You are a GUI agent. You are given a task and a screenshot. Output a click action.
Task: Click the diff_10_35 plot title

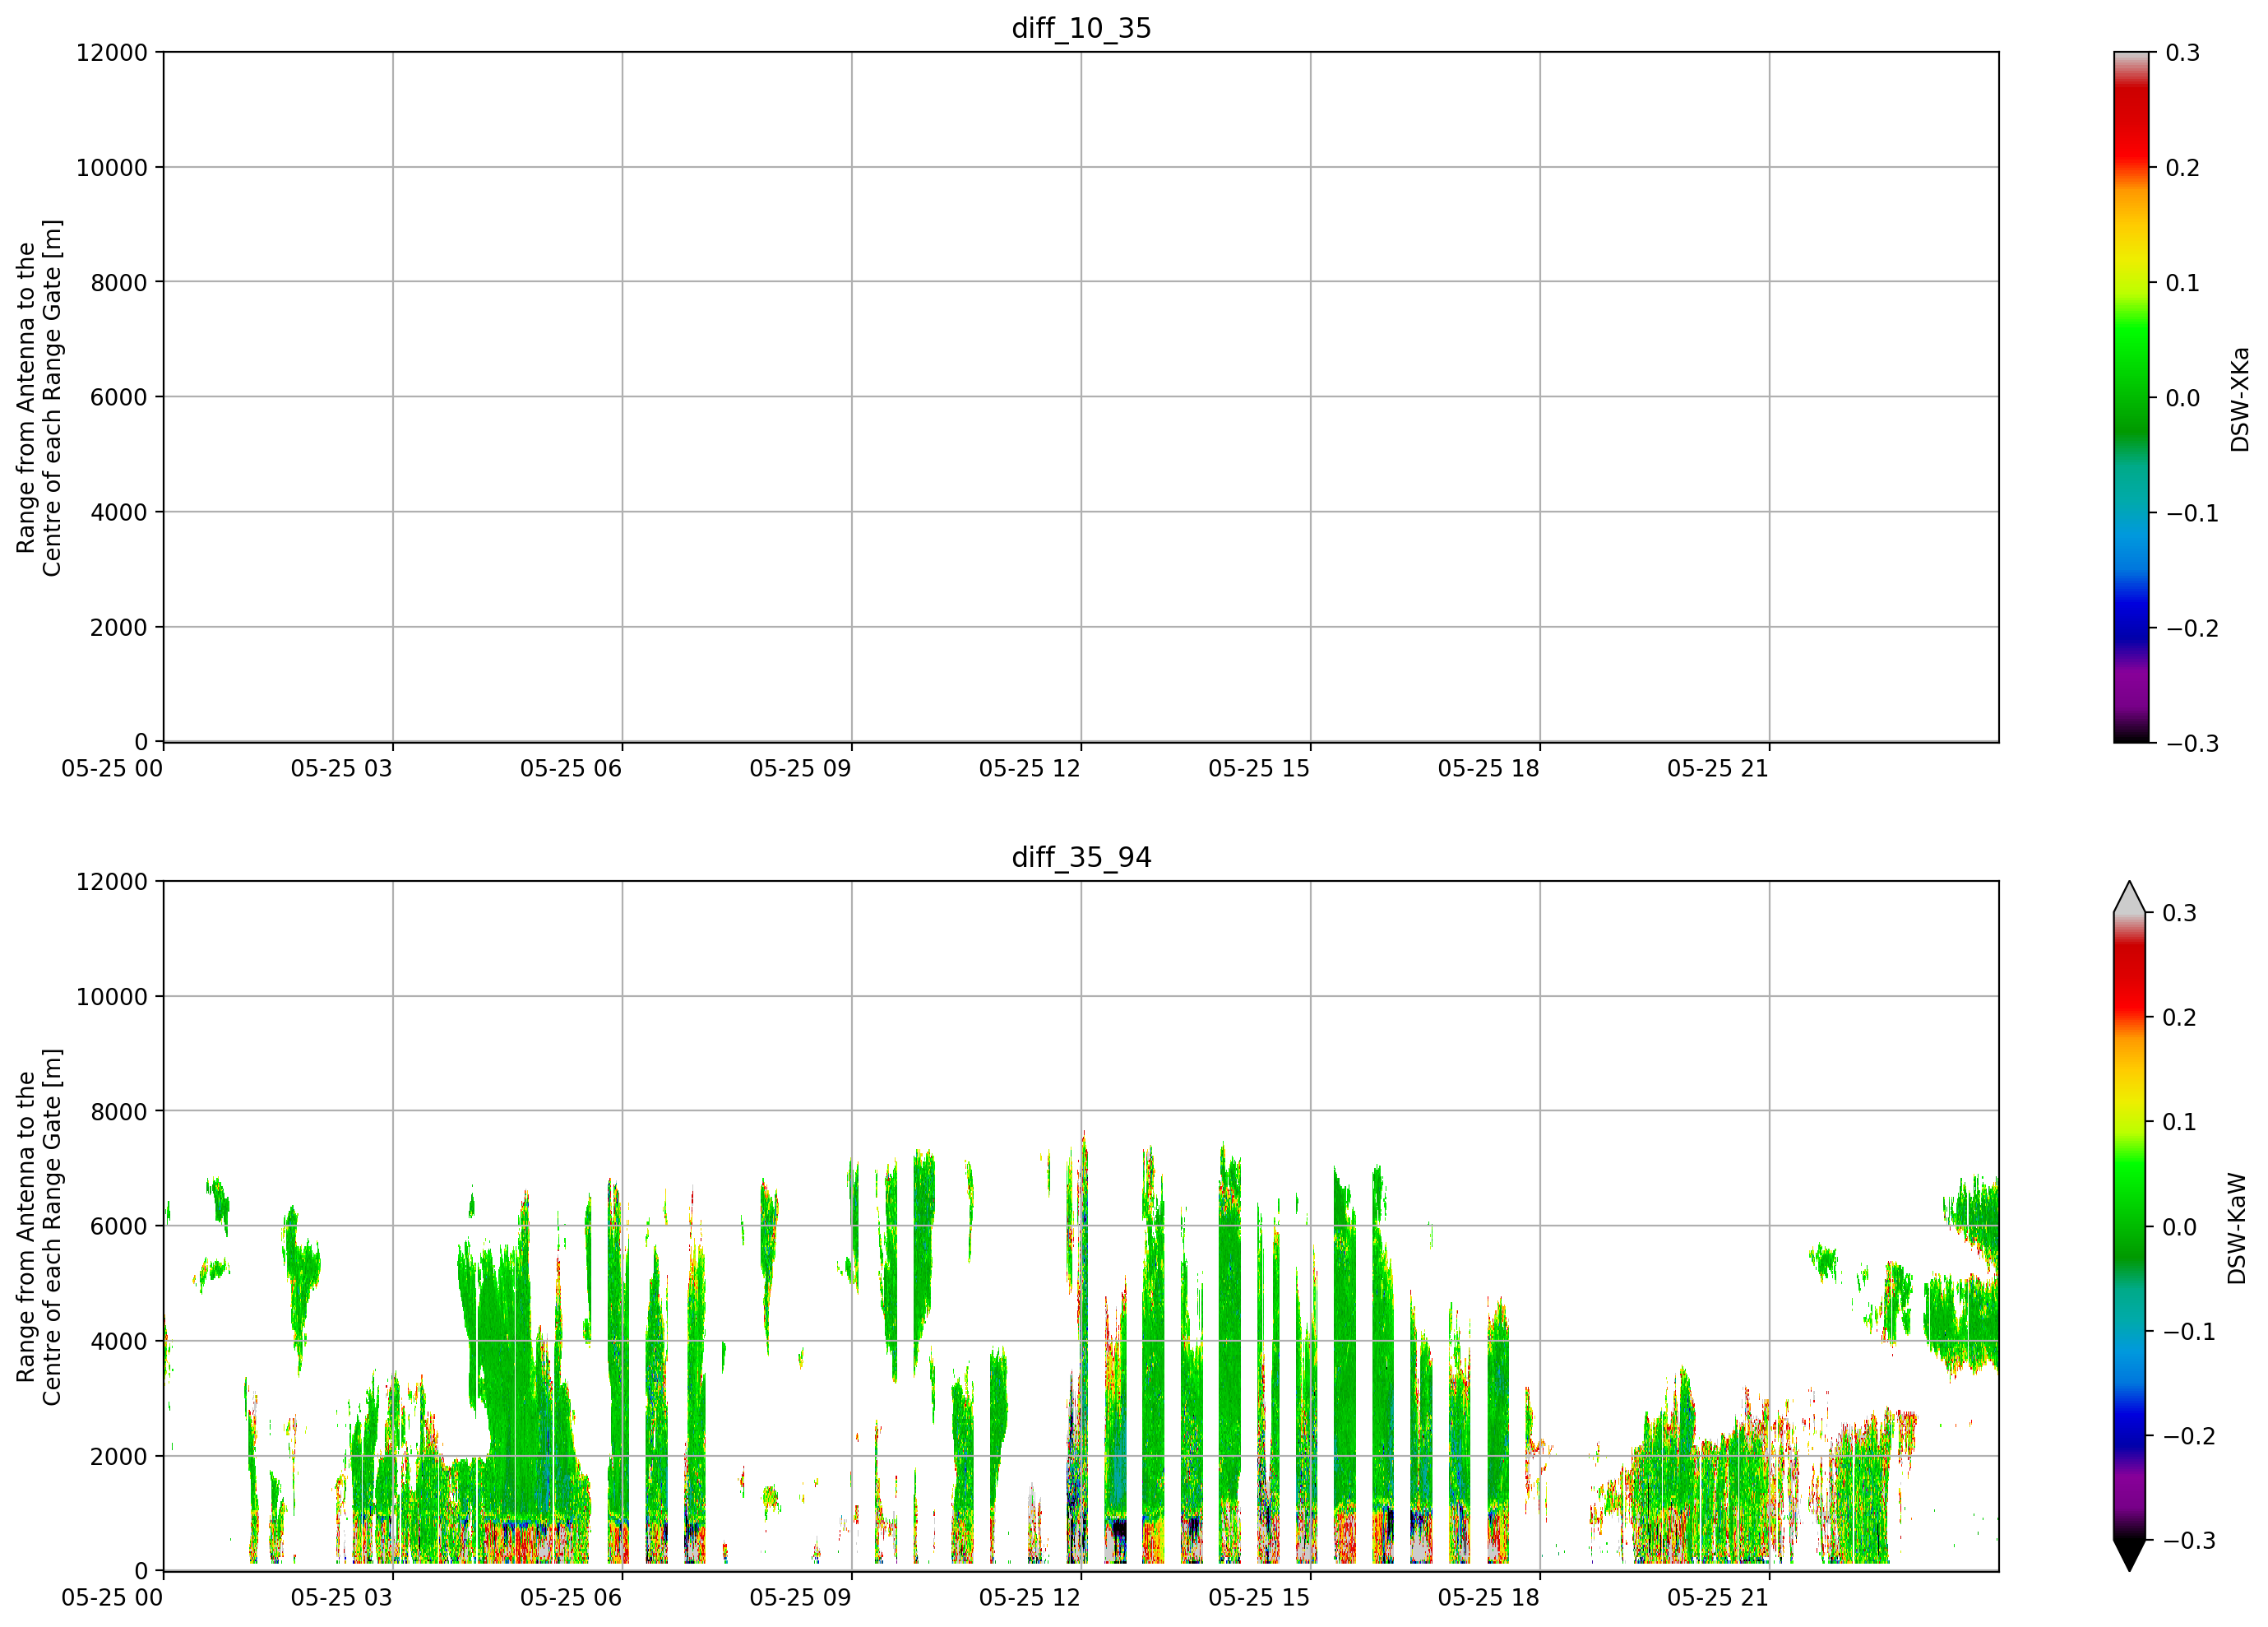pos(1081,28)
